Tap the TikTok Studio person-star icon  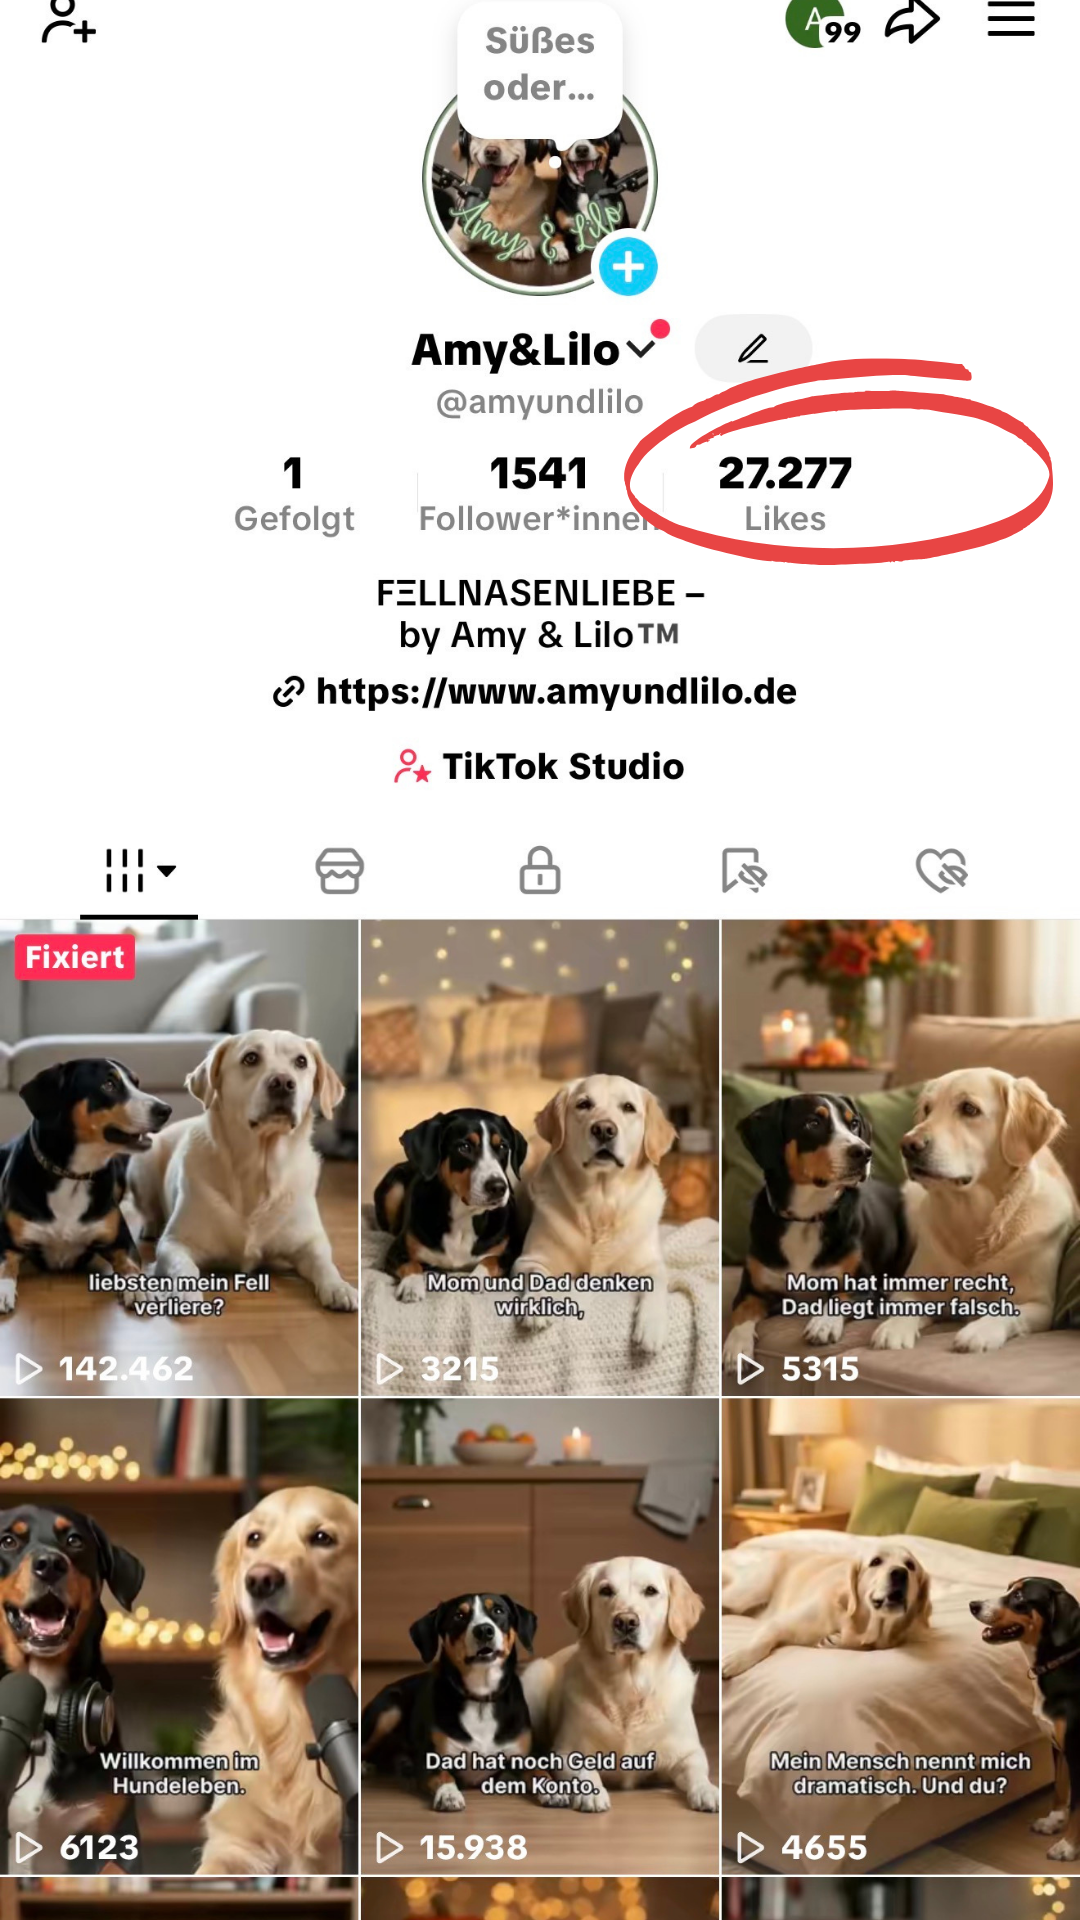click(411, 767)
